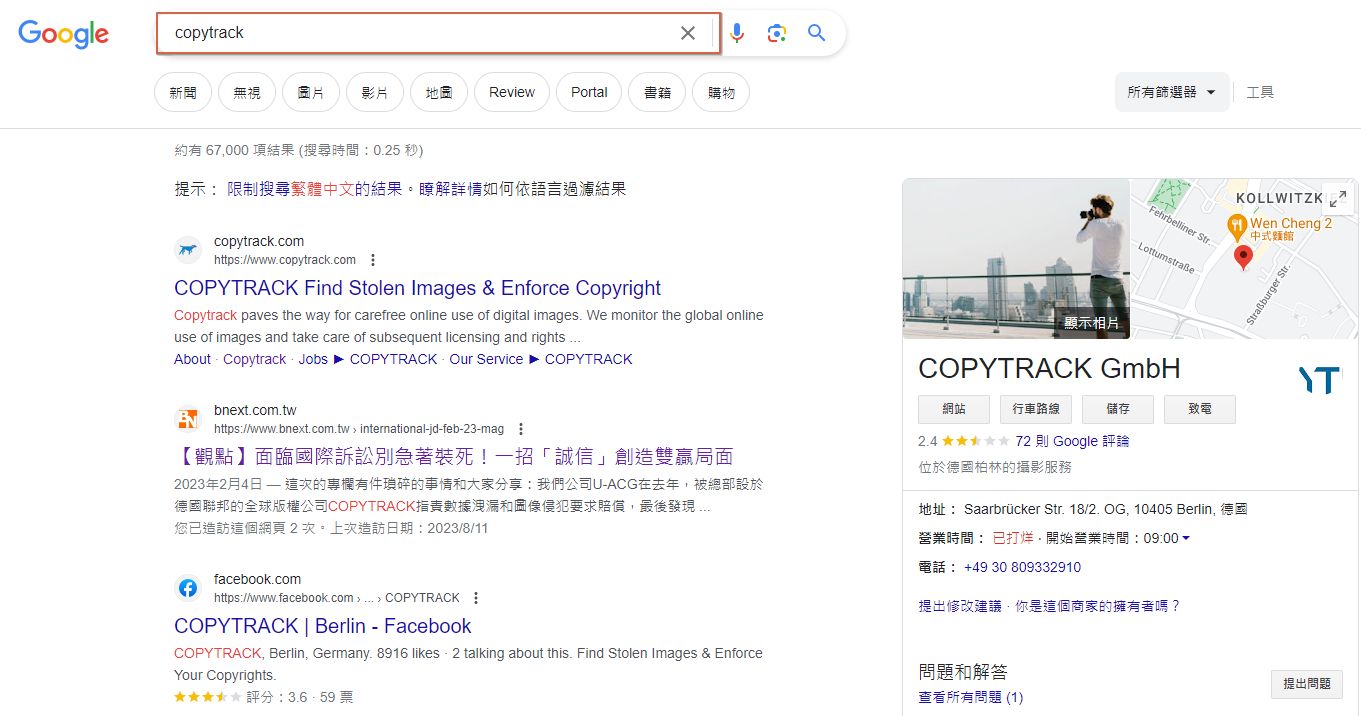This screenshot has height=716, width=1361.
Task: Open the 所有篩選器 dropdown
Action: point(1172,92)
